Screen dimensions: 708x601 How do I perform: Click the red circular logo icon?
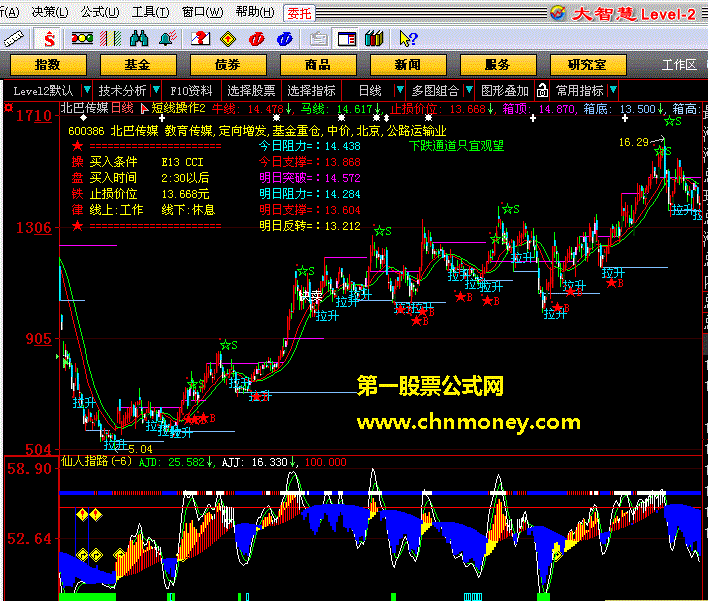pos(256,39)
